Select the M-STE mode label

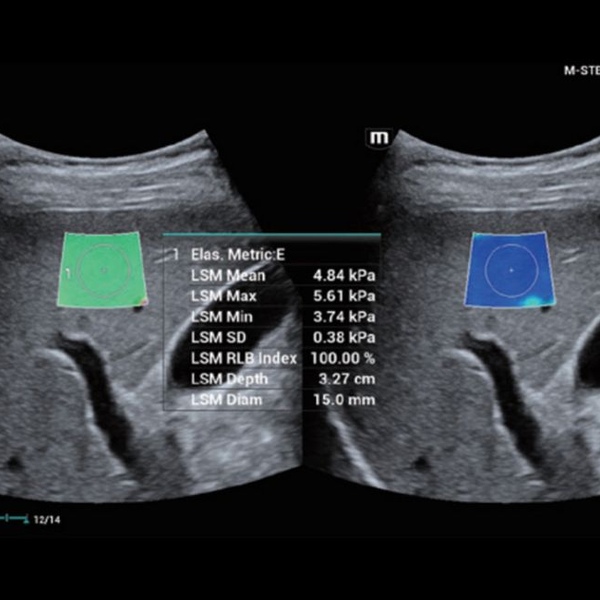582,70
